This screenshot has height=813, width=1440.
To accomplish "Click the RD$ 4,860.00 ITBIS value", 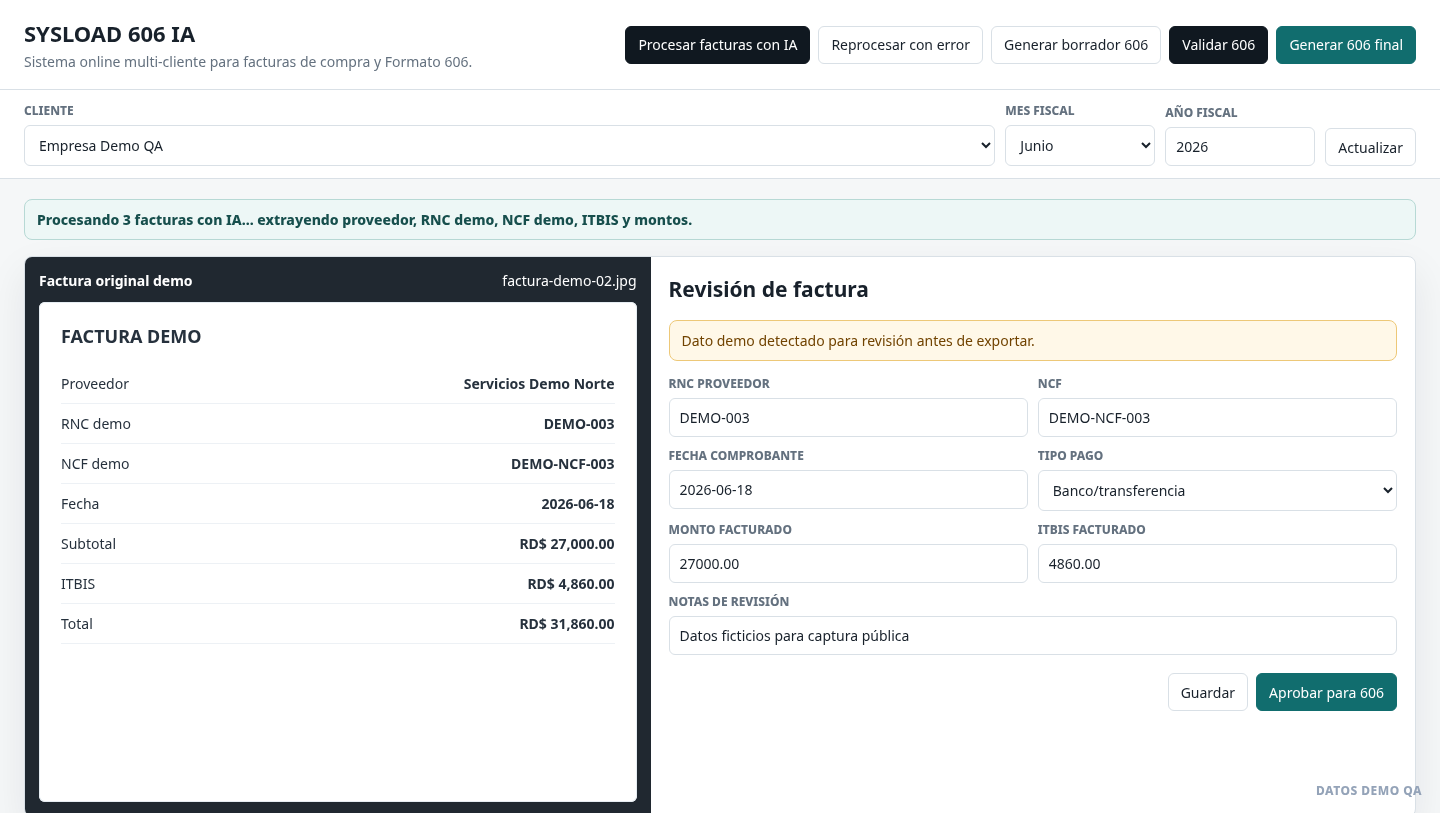I will (x=571, y=584).
